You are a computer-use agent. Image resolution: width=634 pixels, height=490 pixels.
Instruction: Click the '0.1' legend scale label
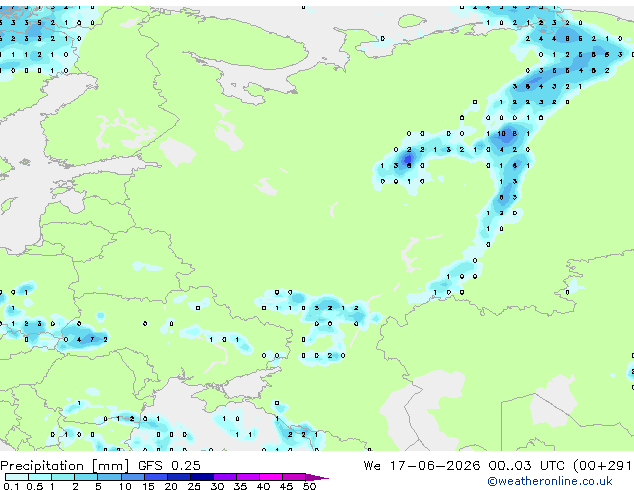(11, 486)
